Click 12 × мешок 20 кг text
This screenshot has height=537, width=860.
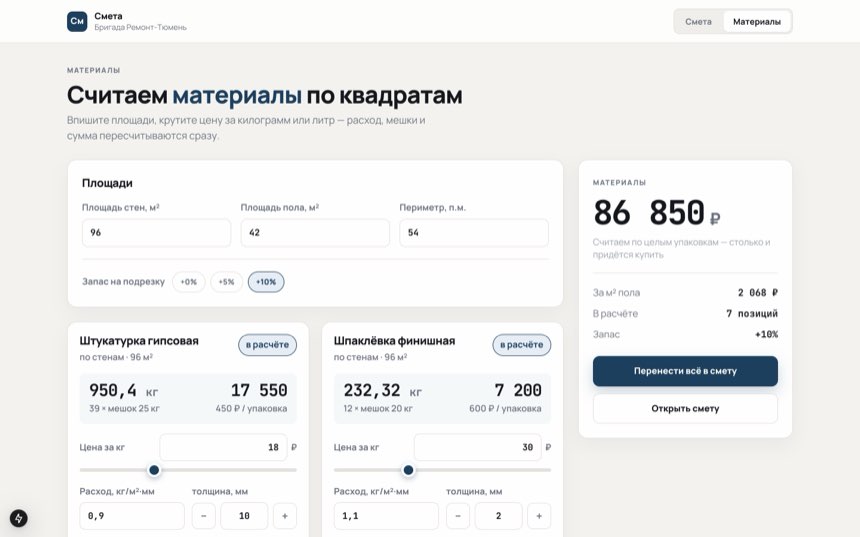378,409
